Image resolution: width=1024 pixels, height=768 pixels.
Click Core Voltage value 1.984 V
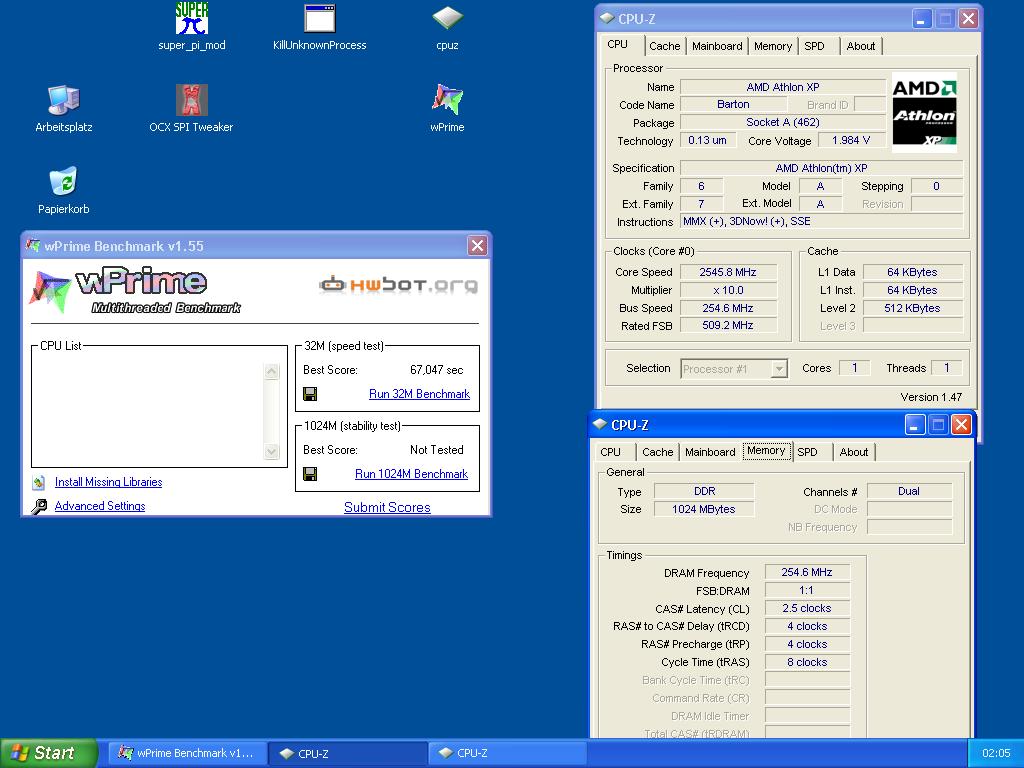850,140
